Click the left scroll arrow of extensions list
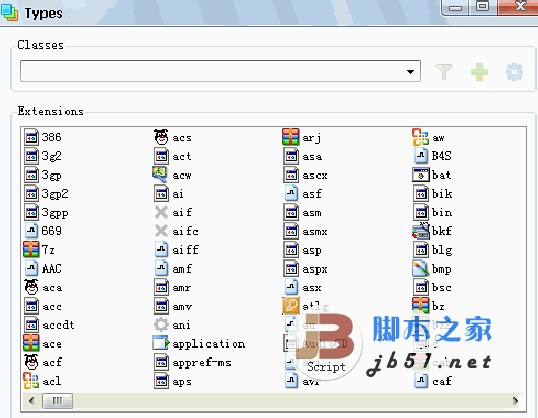 [x=32, y=401]
